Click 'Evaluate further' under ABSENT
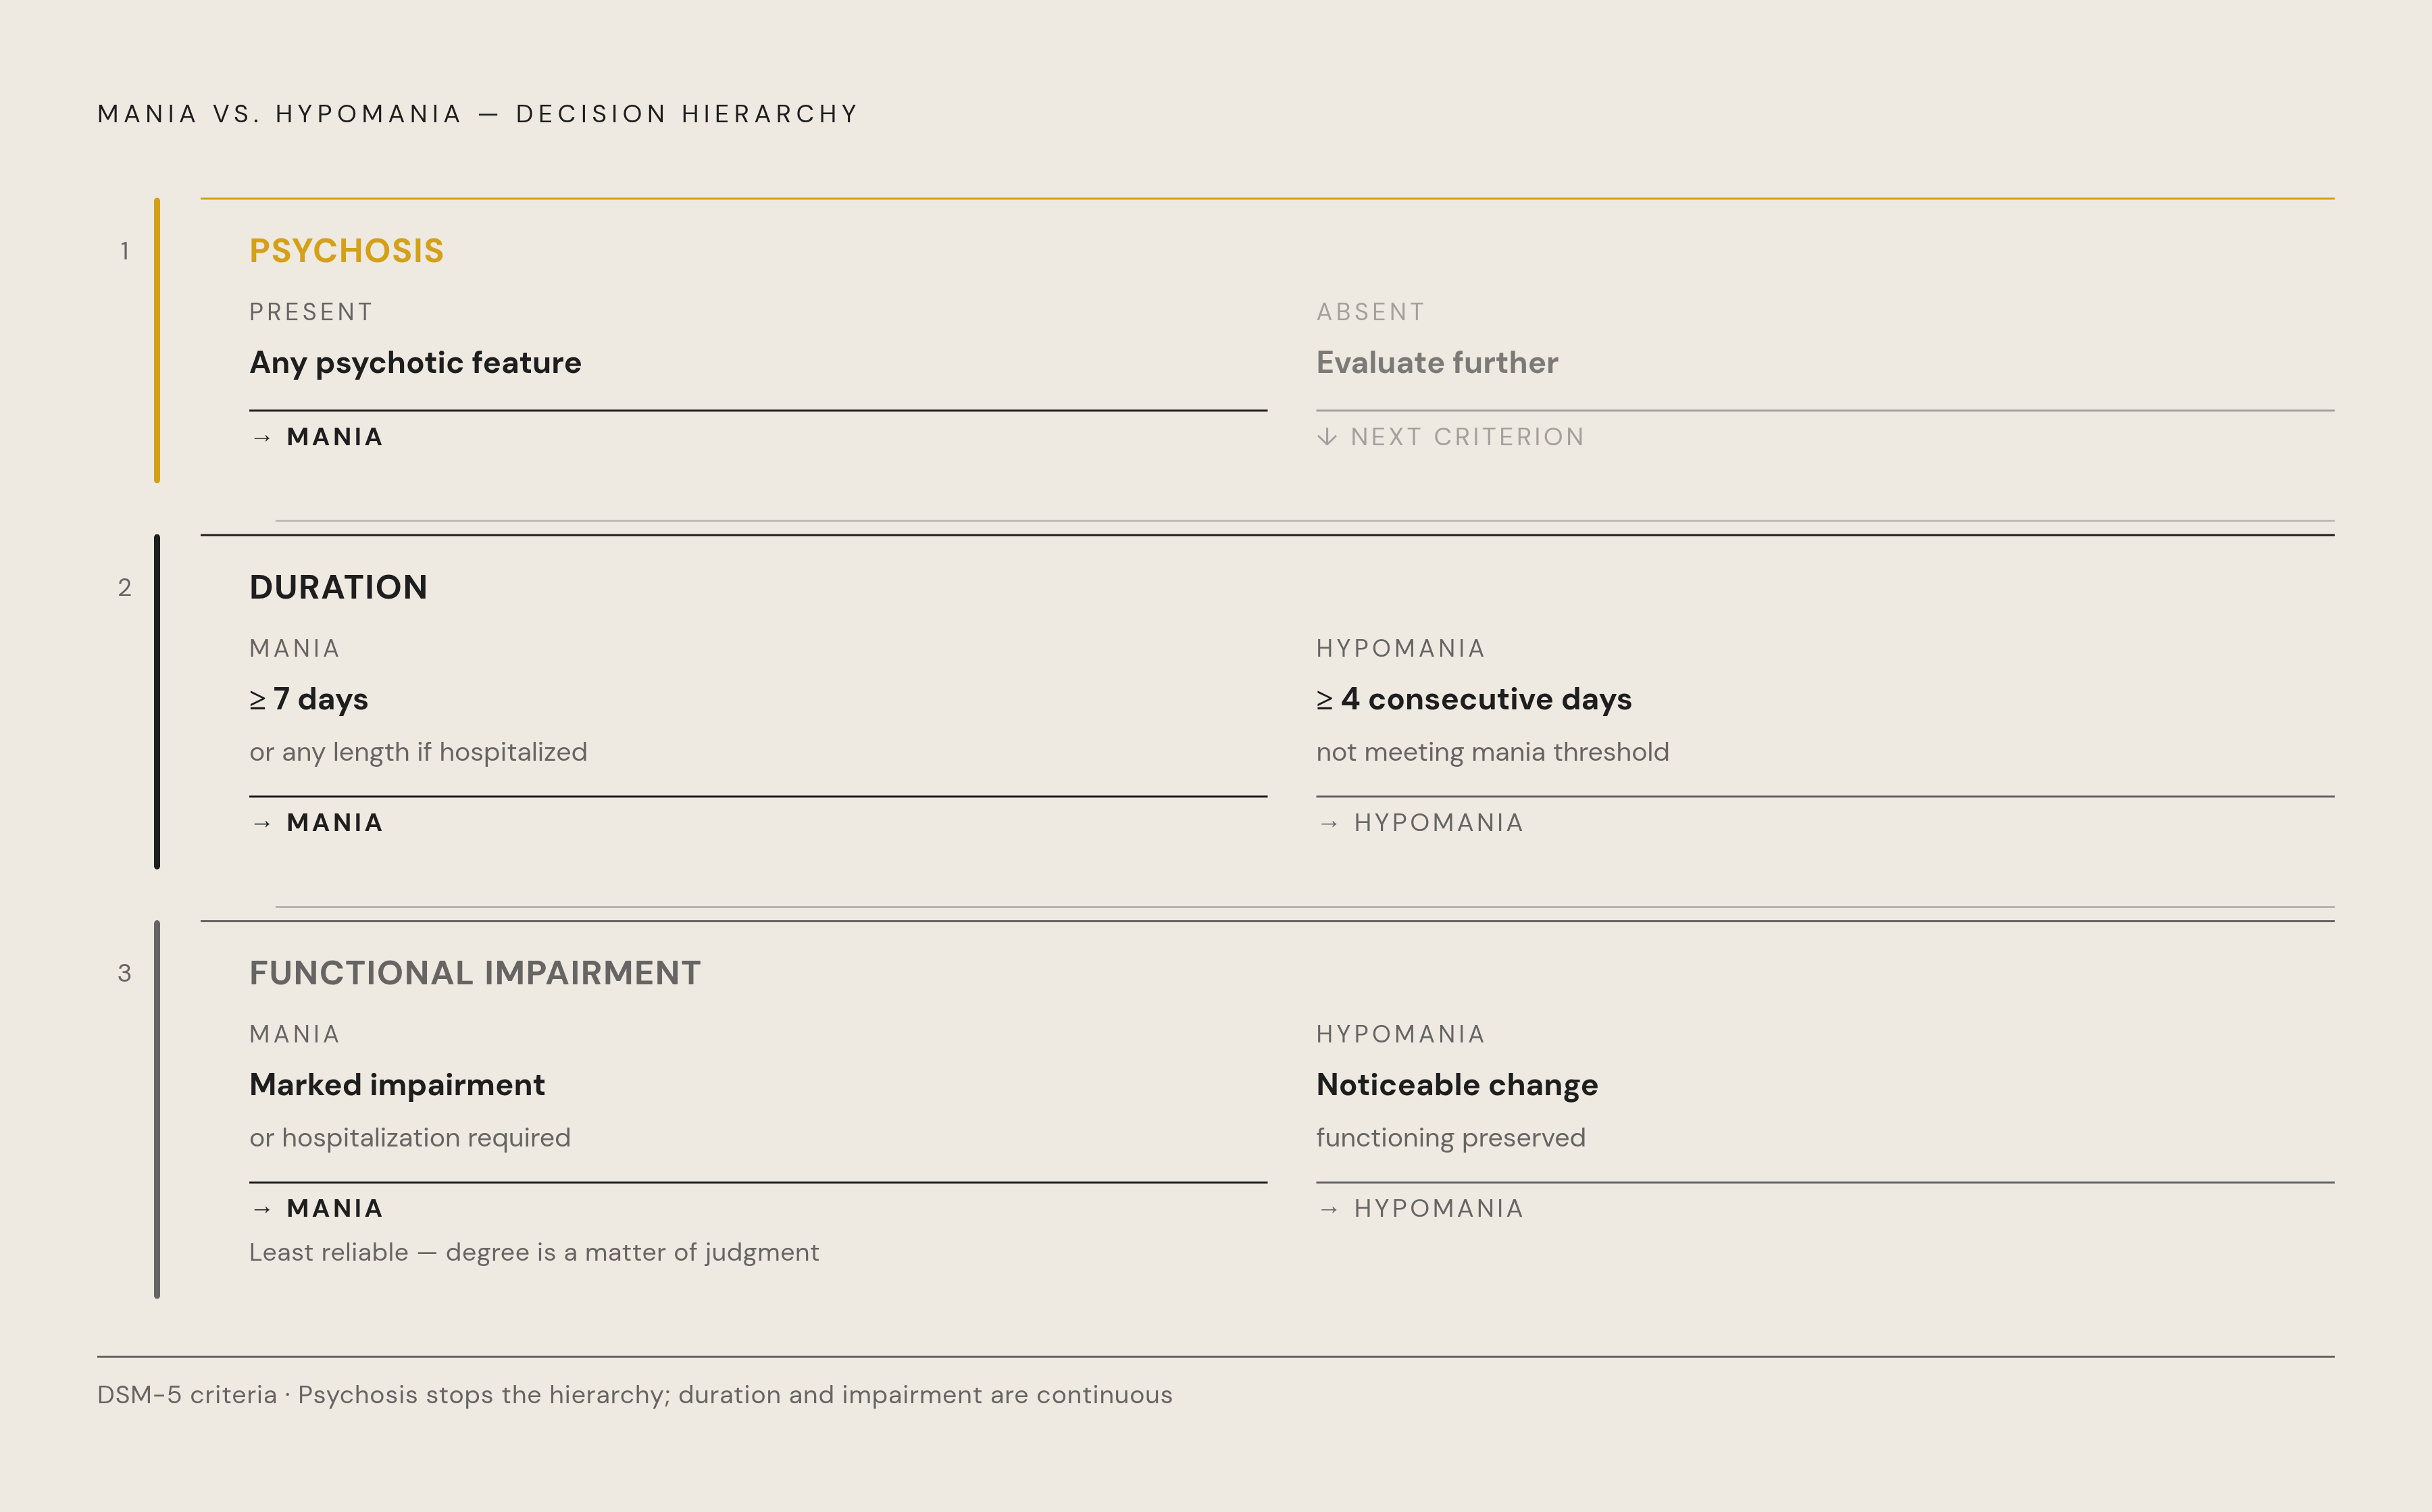 pyautogui.click(x=1437, y=363)
